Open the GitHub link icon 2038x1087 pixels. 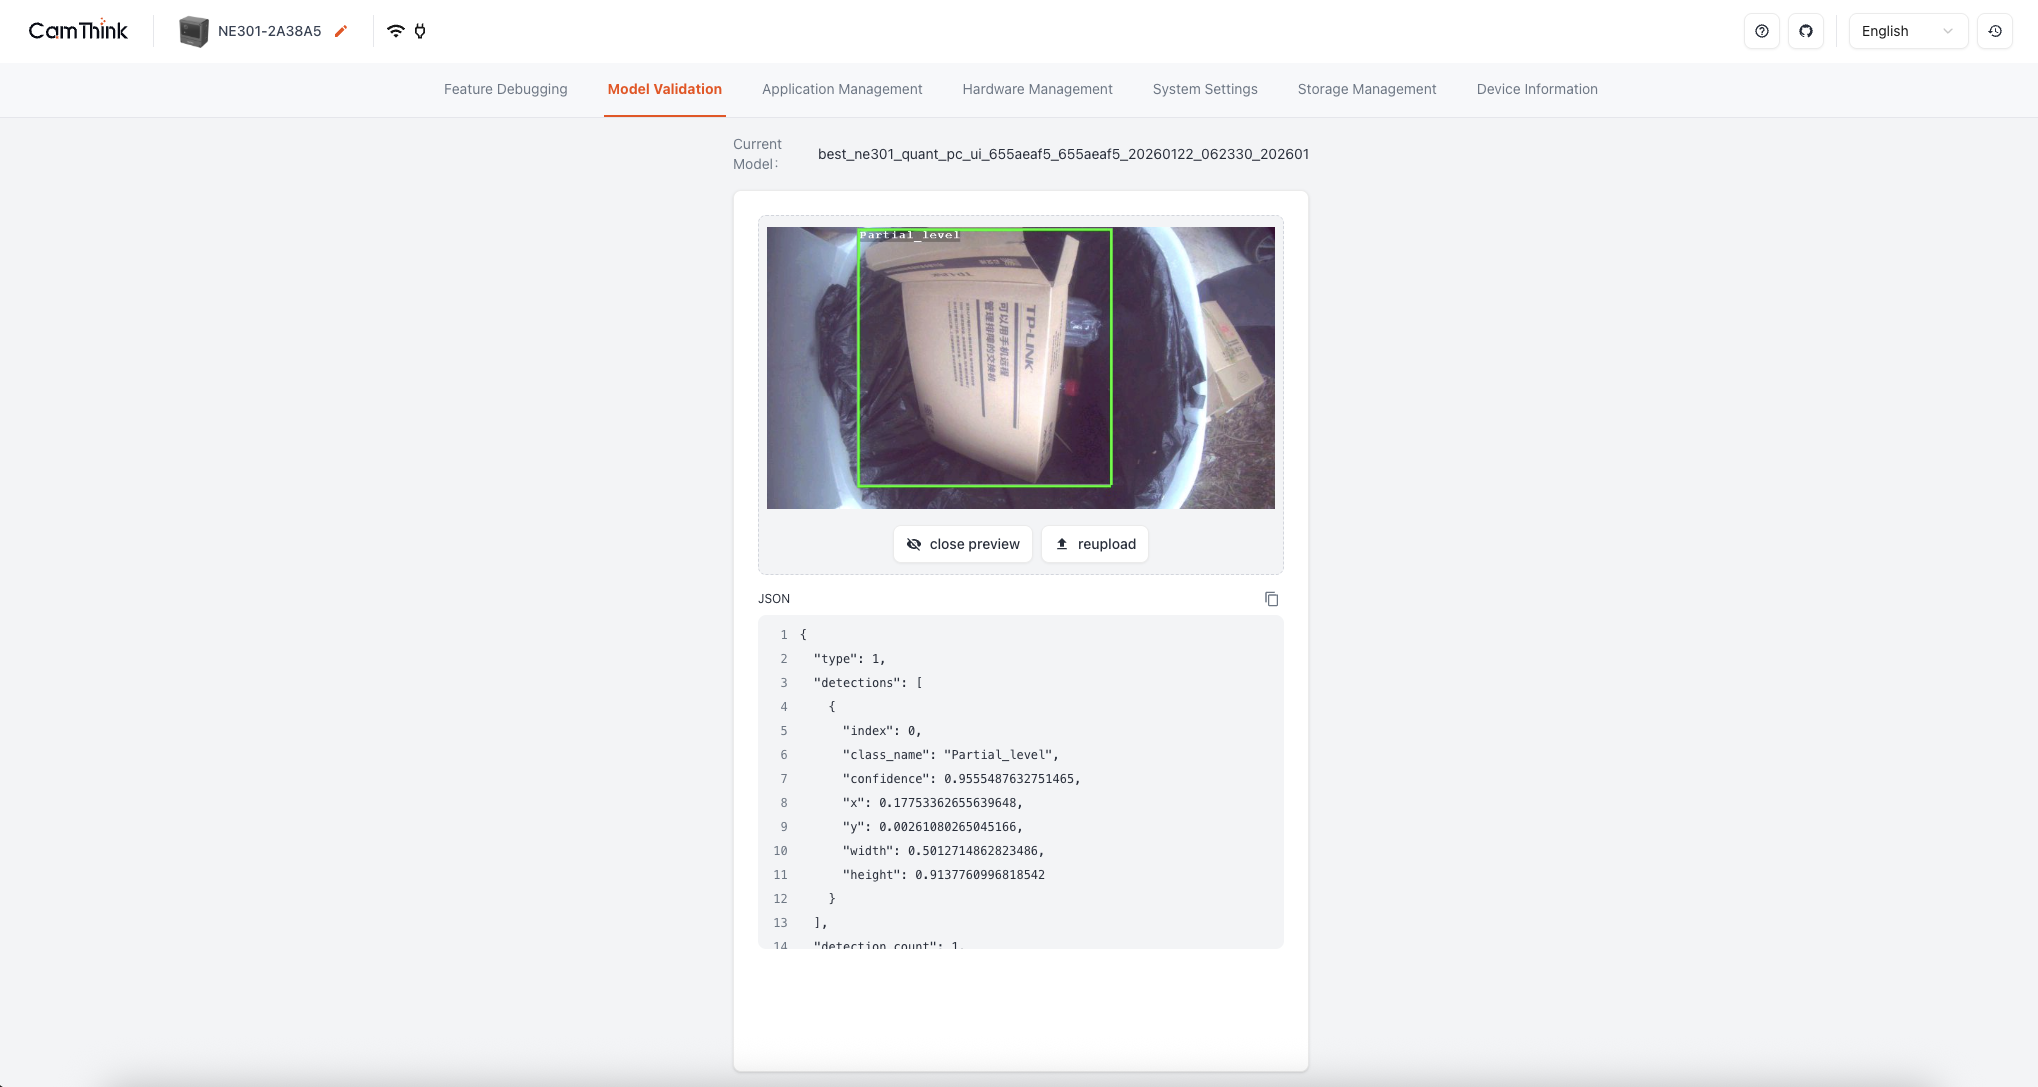coord(1806,31)
